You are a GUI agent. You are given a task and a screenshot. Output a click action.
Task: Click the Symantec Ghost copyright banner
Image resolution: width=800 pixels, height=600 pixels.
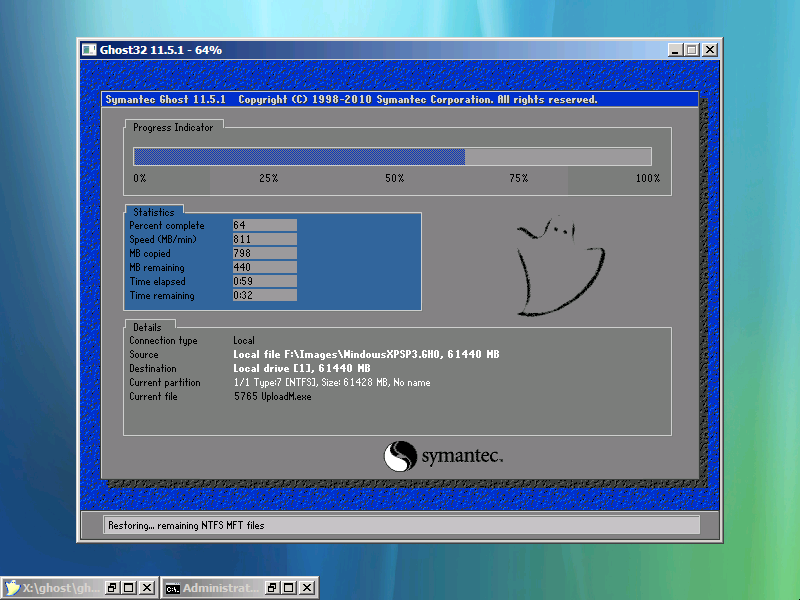[400, 99]
